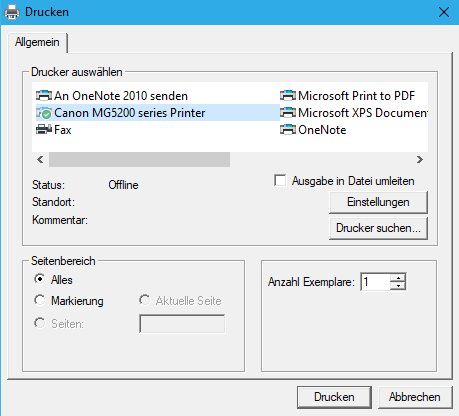
Task: Choose the Markierung radio option
Action: (x=40, y=300)
